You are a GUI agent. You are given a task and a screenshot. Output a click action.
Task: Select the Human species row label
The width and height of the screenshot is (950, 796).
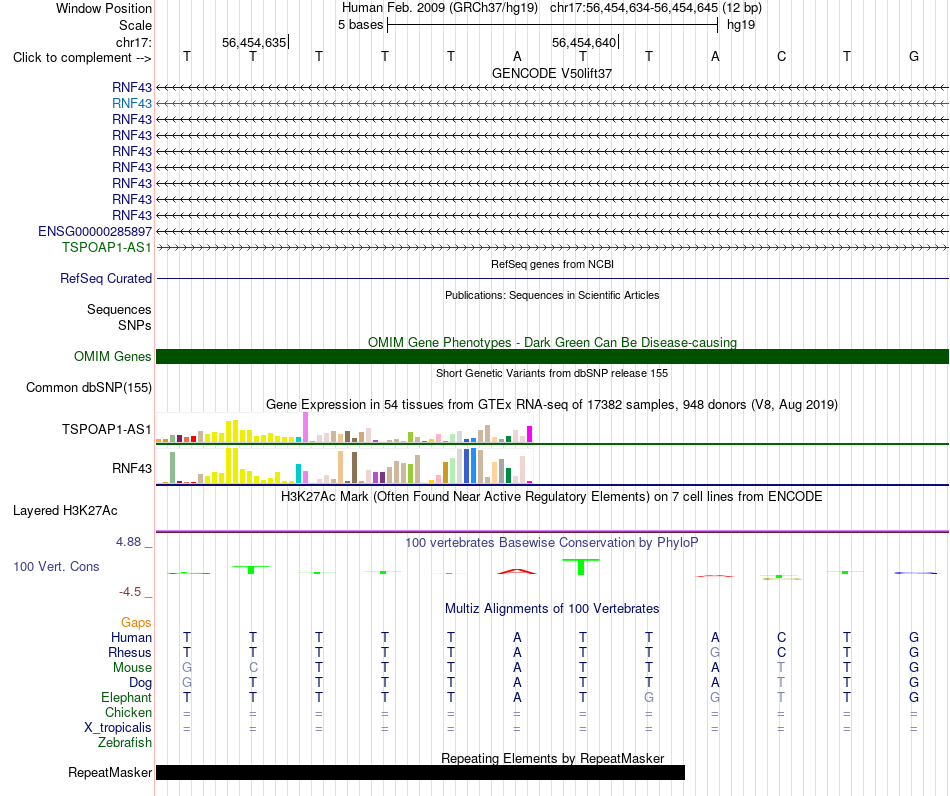tap(131, 638)
